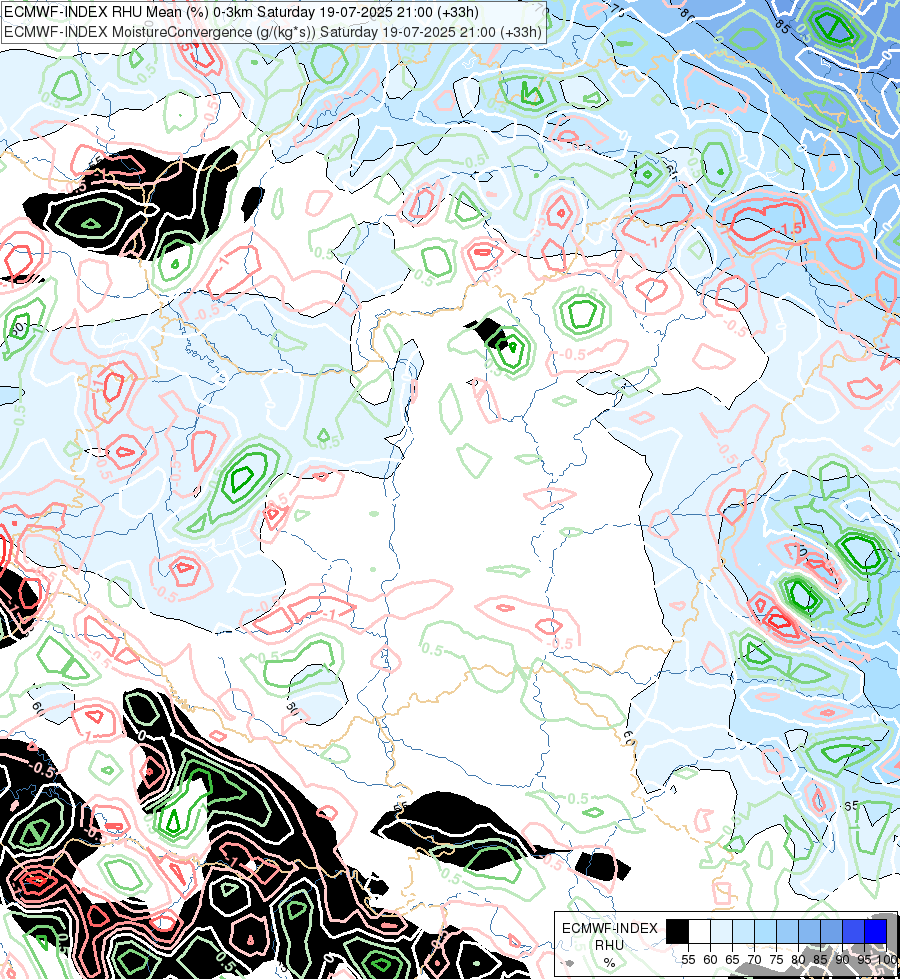Select the MoistureConvergence title line
900x979 pixels.
click(x=272, y=31)
